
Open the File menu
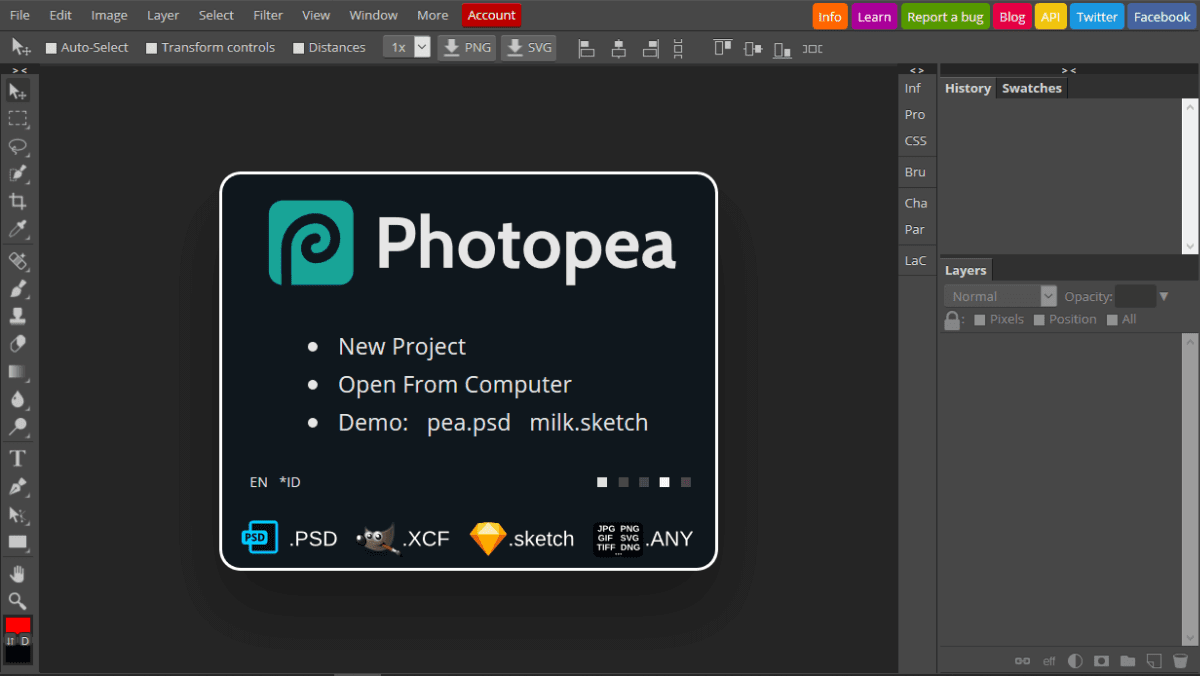20,15
